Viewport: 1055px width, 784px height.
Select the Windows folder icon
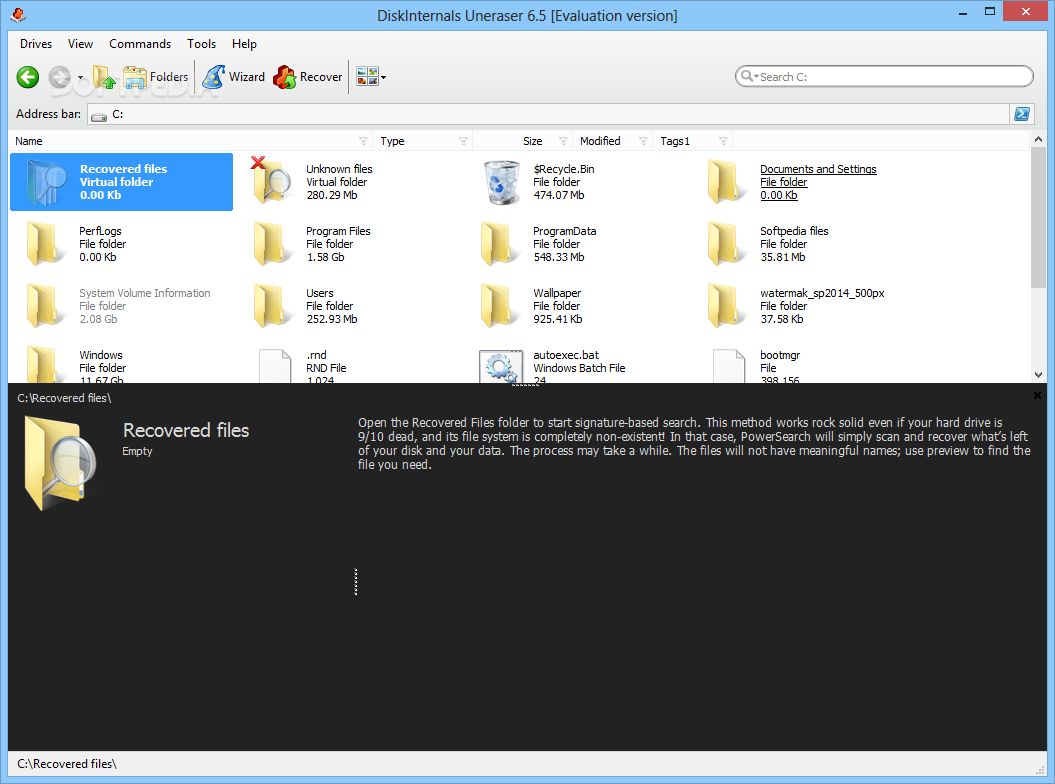coord(46,364)
